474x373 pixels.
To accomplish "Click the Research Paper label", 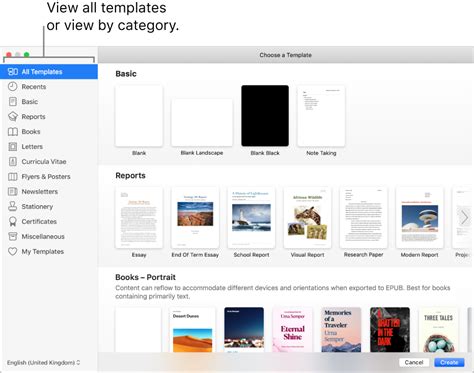I will coord(364,255).
